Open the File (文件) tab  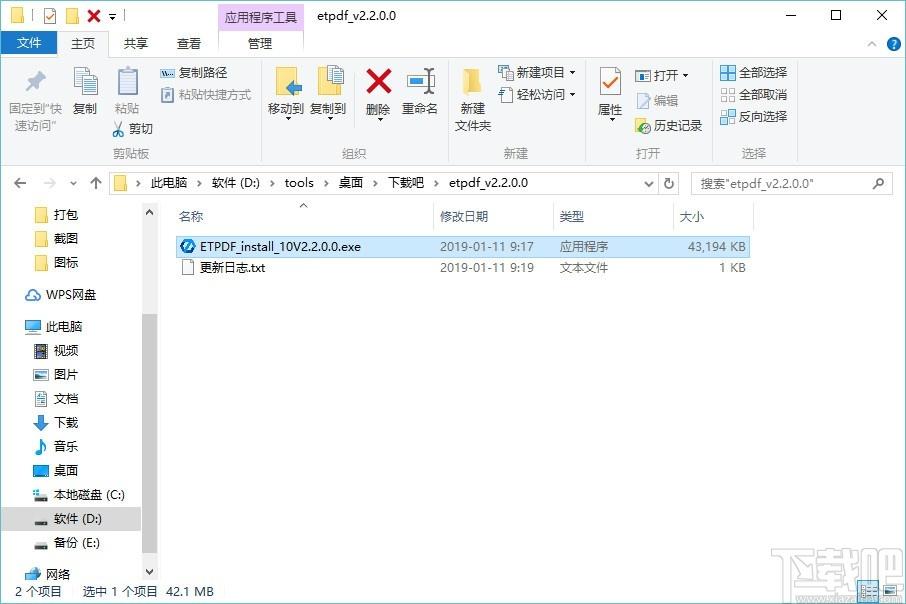pos(29,43)
